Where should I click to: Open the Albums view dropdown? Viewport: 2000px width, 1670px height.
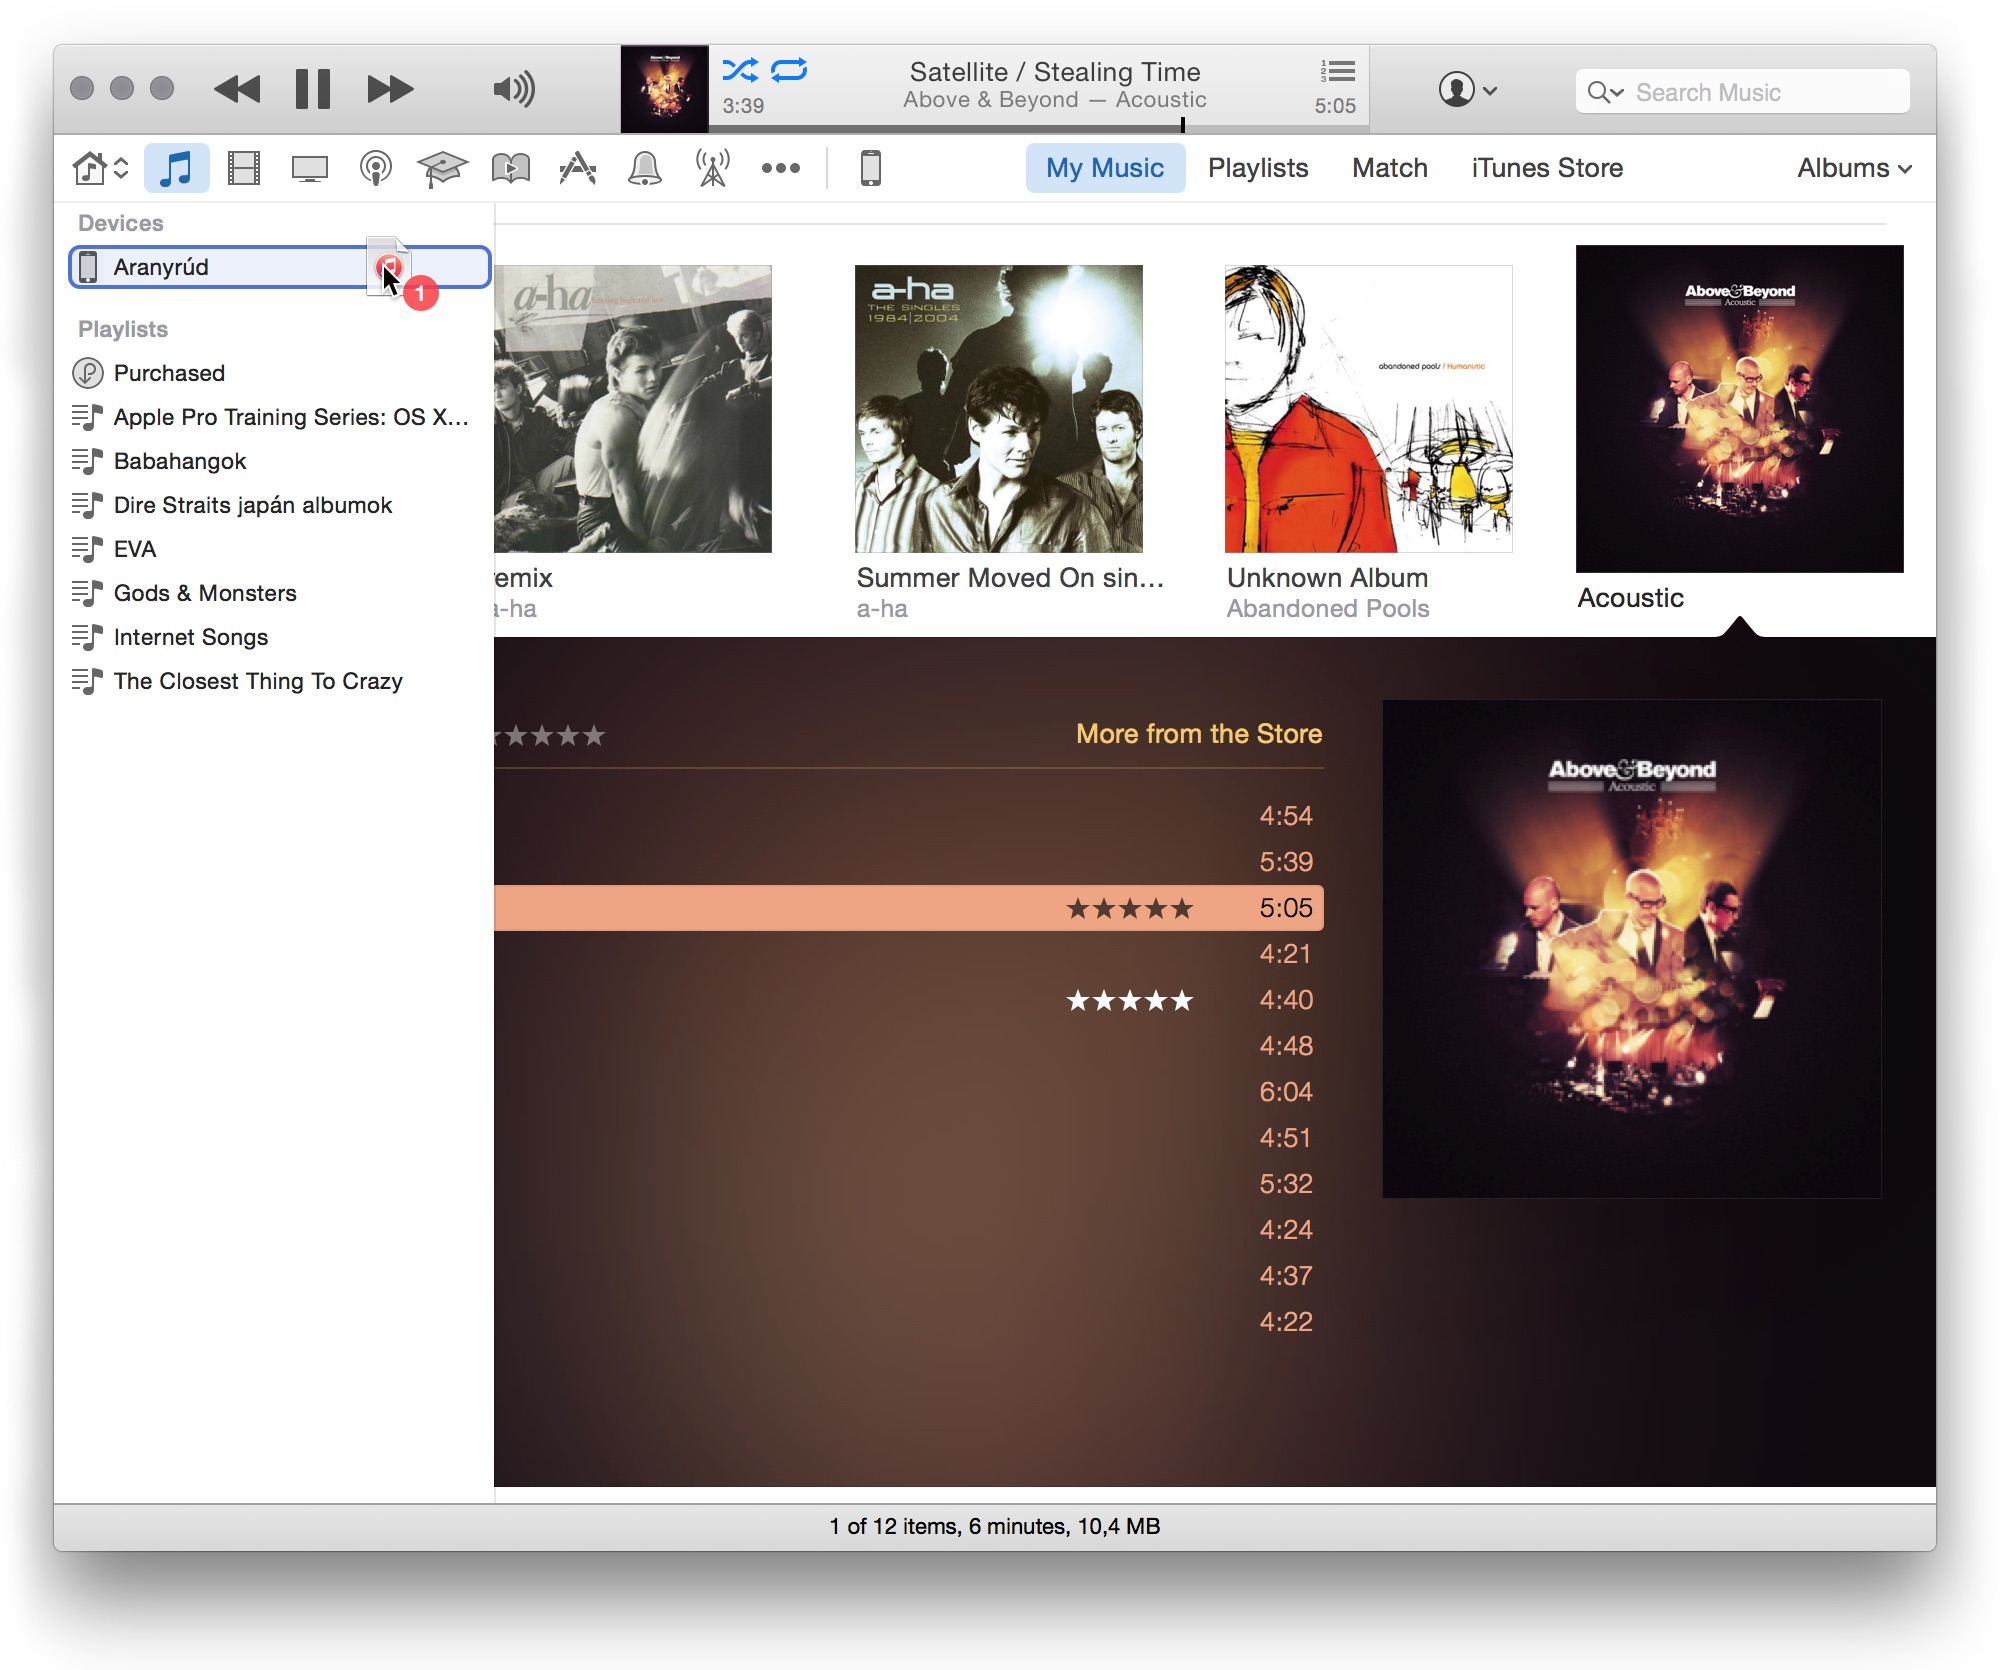coord(1854,168)
